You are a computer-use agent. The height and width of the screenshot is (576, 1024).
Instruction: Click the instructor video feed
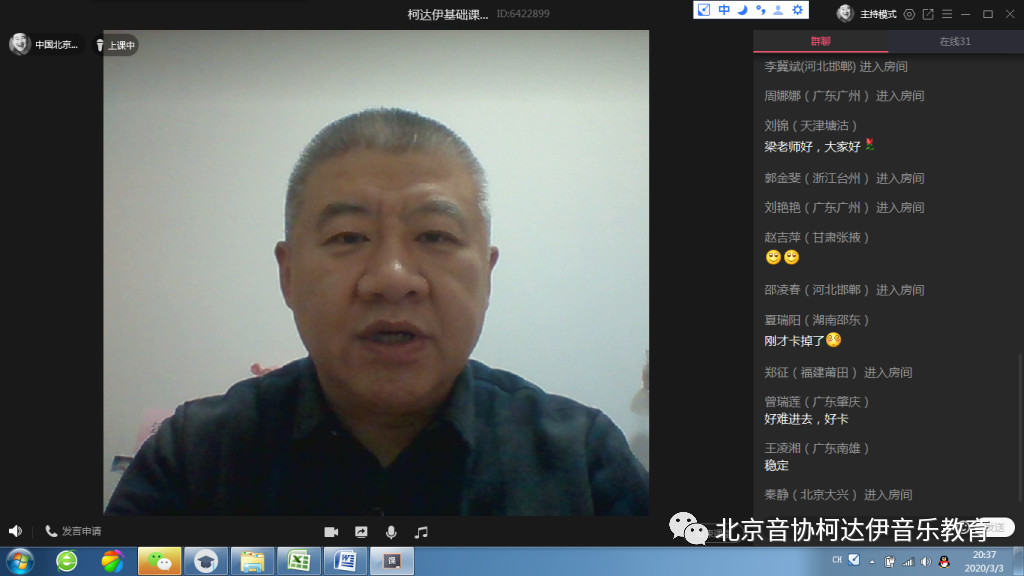point(376,273)
